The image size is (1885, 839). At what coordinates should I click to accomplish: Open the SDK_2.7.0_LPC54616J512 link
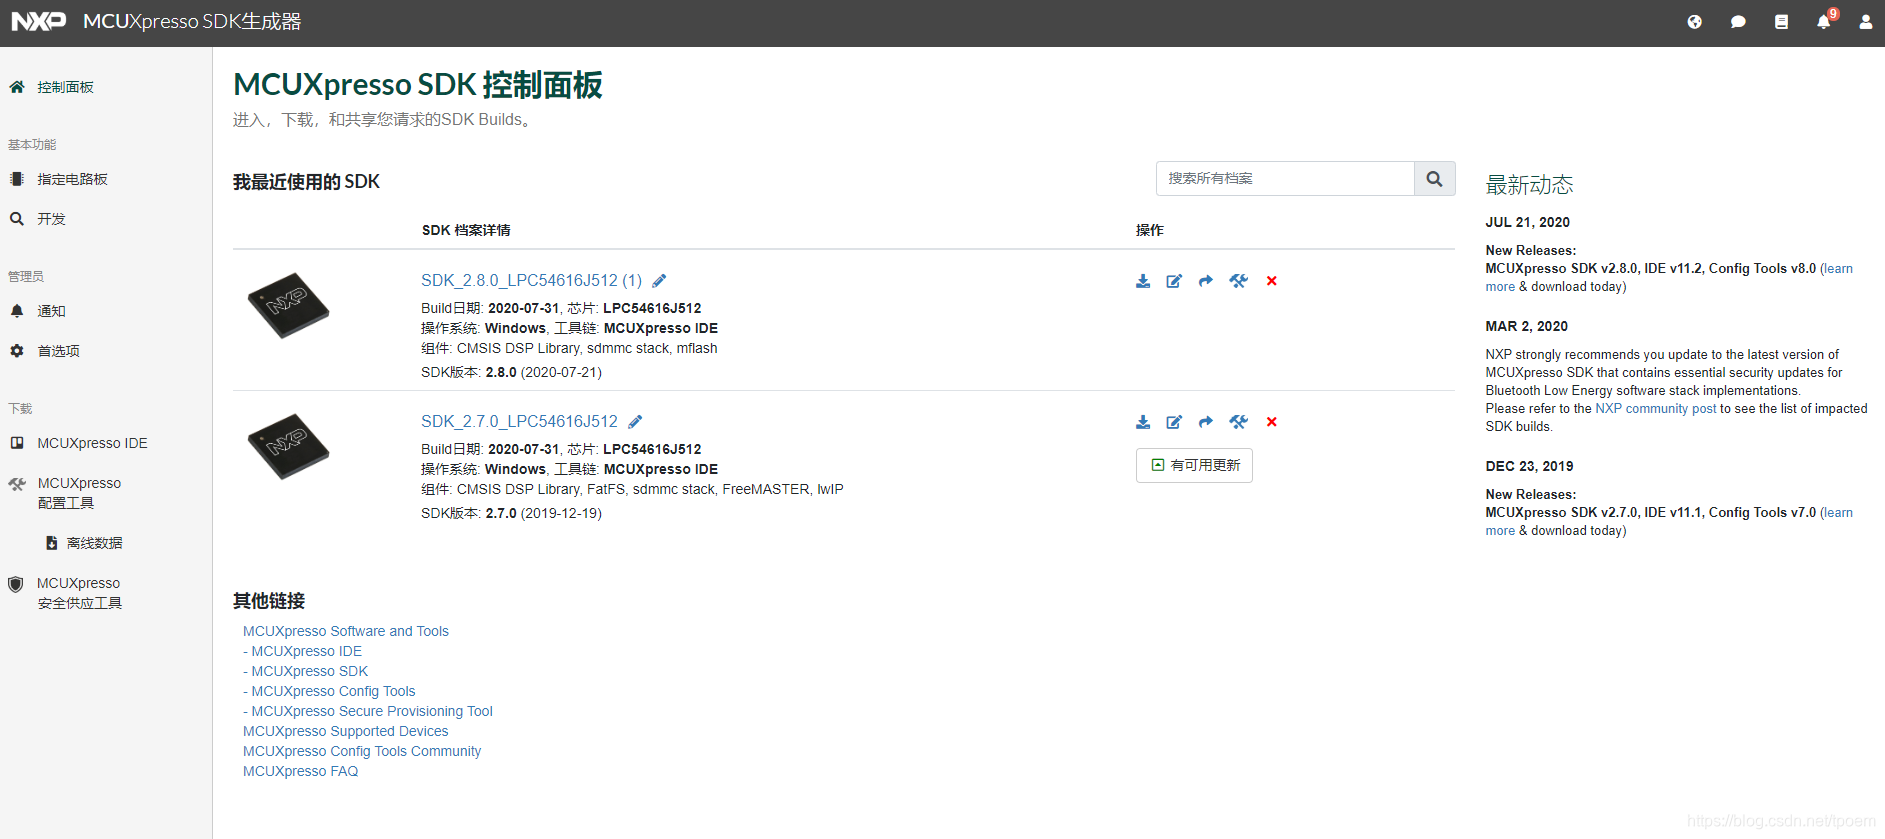(519, 422)
